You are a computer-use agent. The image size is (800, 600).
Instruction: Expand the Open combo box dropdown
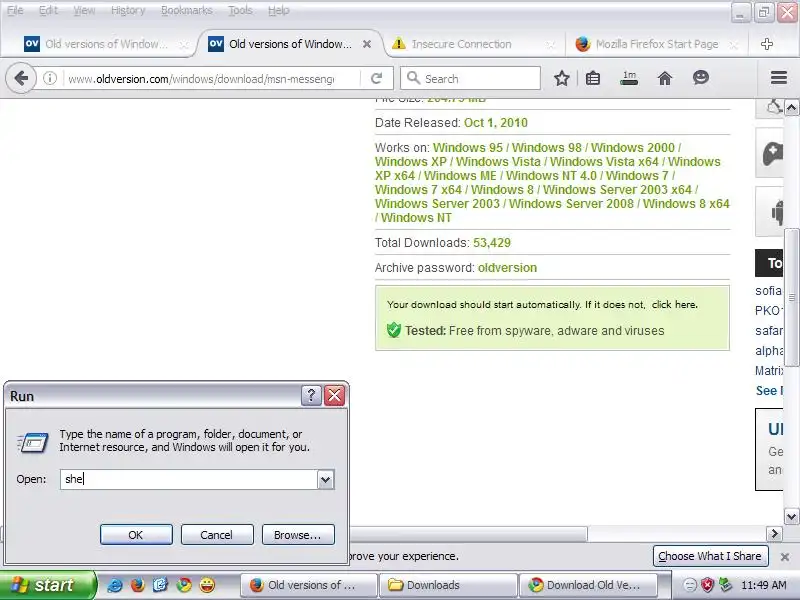point(326,480)
